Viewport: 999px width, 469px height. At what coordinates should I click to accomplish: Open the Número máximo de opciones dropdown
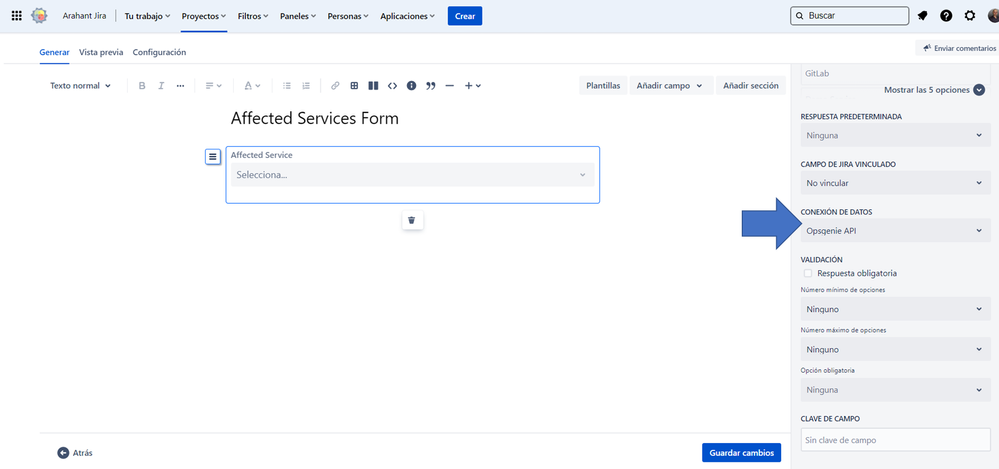(895, 349)
